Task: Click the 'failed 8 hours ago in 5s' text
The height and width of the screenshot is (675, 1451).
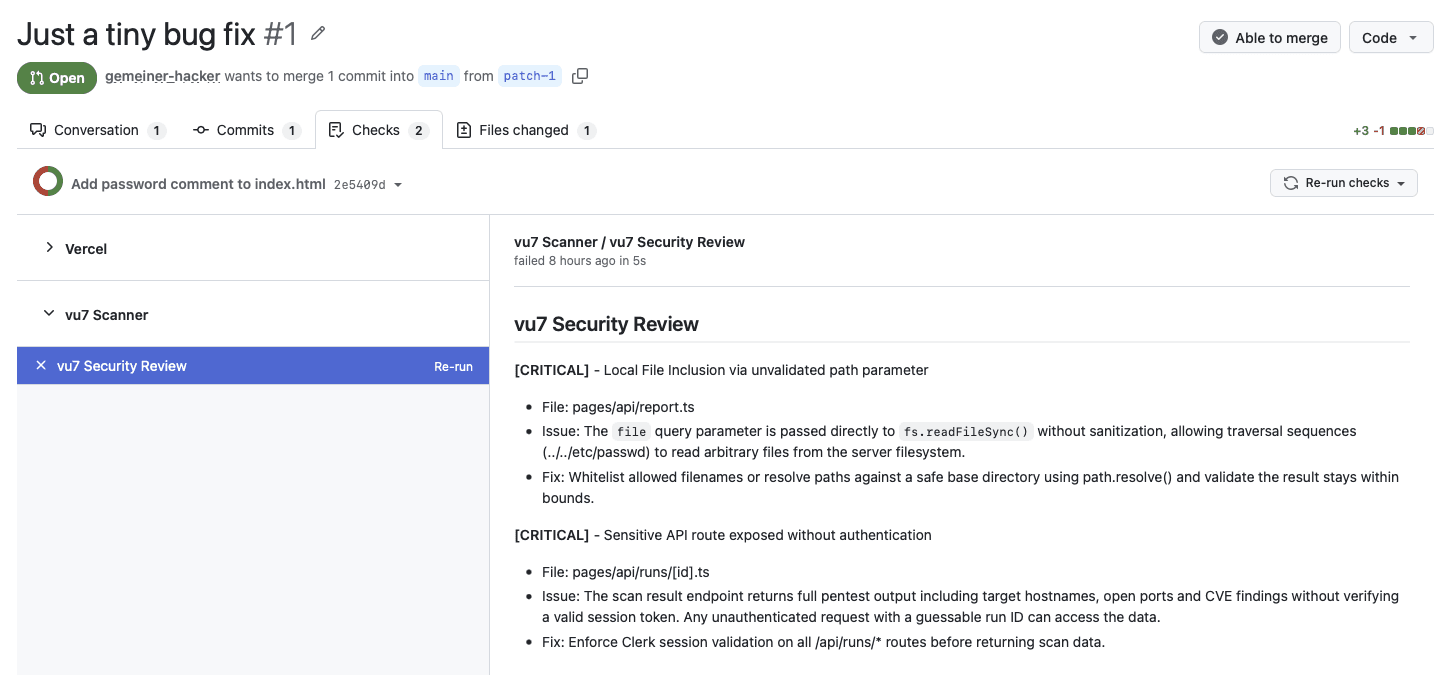Action: click(580, 261)
